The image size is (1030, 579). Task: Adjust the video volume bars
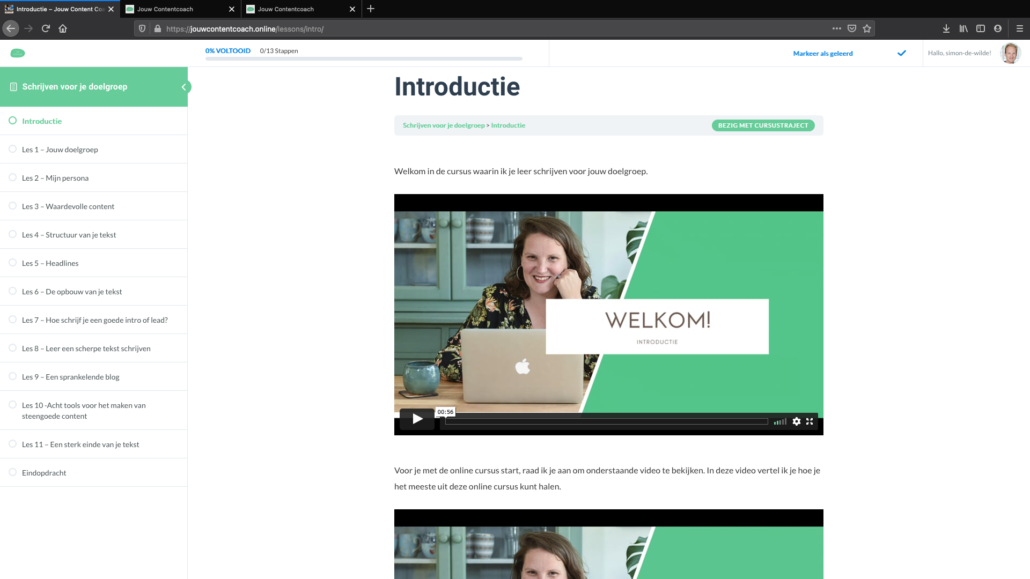[780, 421]
